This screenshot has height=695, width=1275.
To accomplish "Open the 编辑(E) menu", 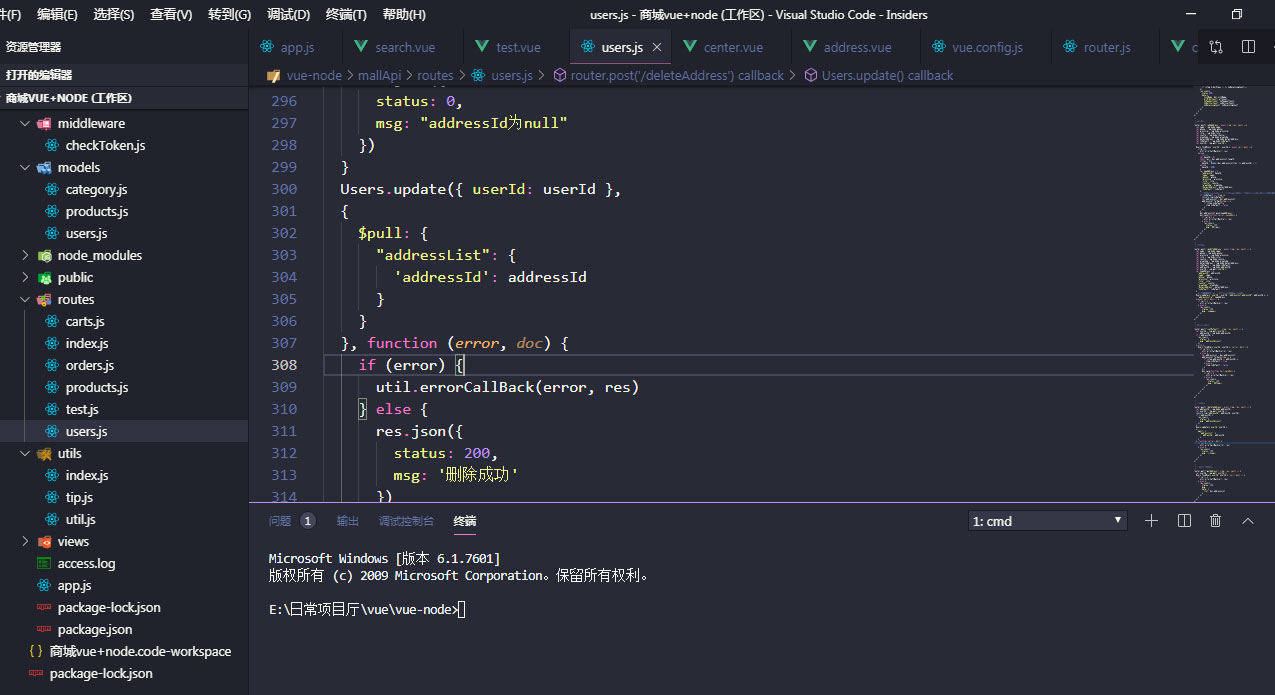I will (57, 14).
